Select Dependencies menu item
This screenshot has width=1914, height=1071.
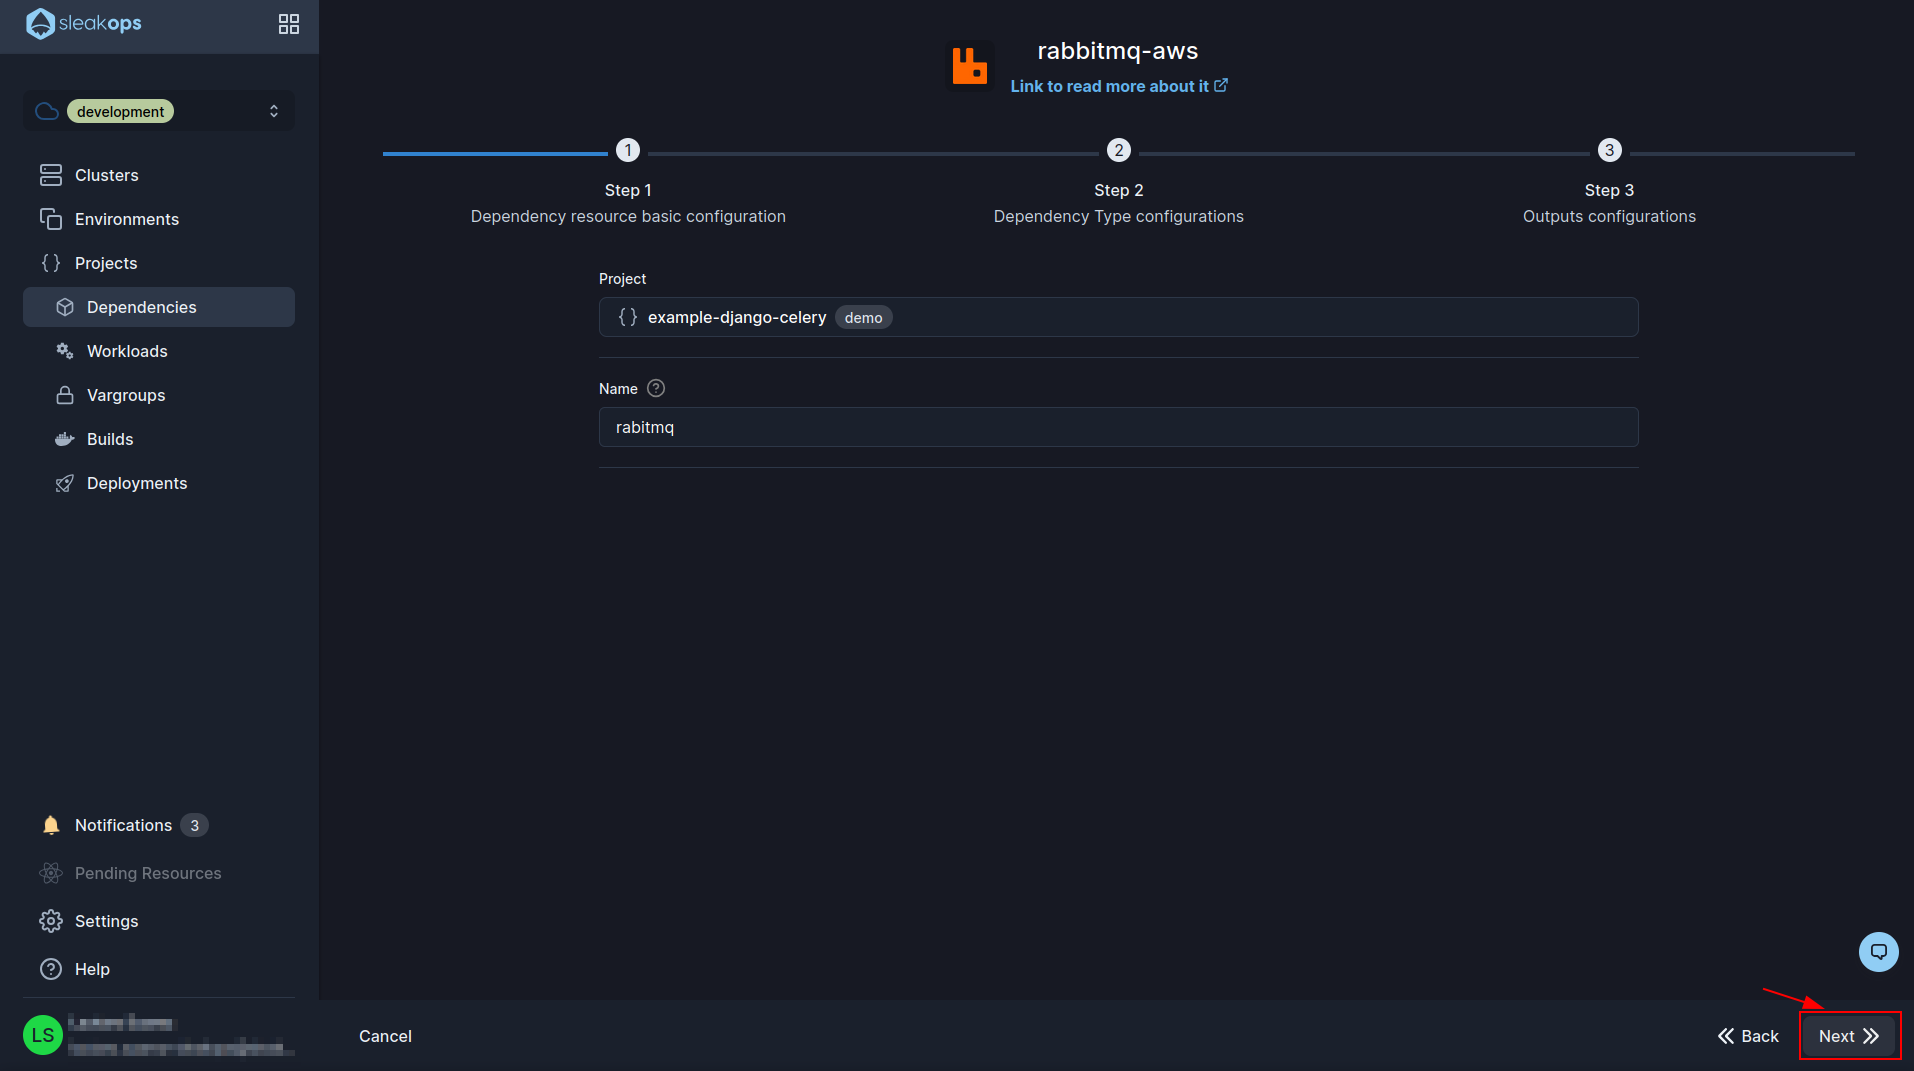click(159, 307)
